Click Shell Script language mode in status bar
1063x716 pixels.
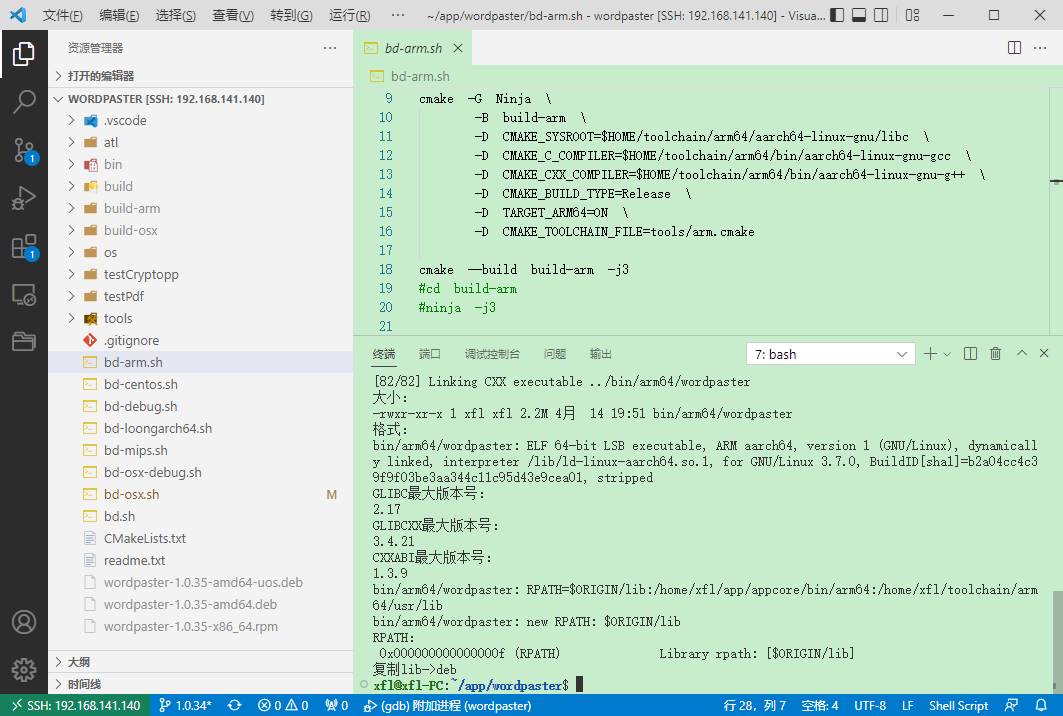pyautogui.click(x=957, y=705)
